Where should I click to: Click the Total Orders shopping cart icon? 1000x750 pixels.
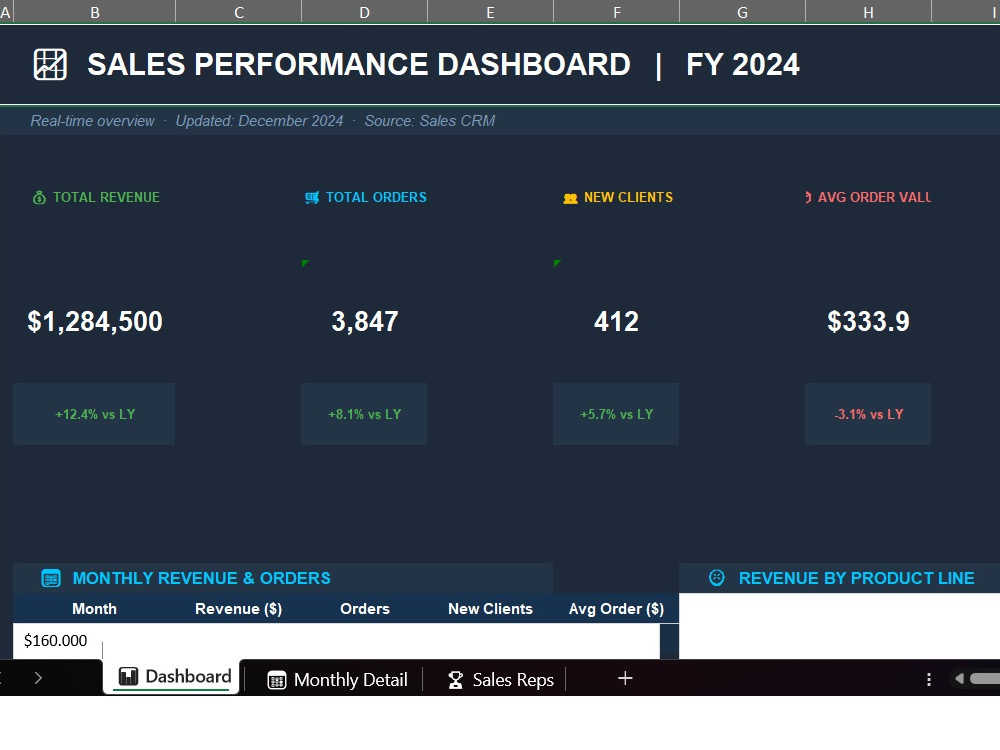click(312, 198)
